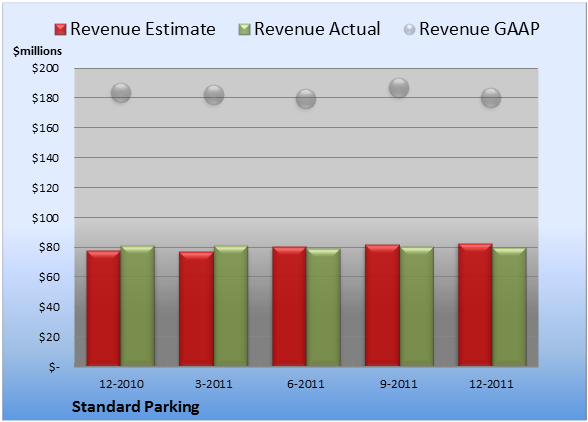Click the $180 y-axis label

tap(45, 98)
